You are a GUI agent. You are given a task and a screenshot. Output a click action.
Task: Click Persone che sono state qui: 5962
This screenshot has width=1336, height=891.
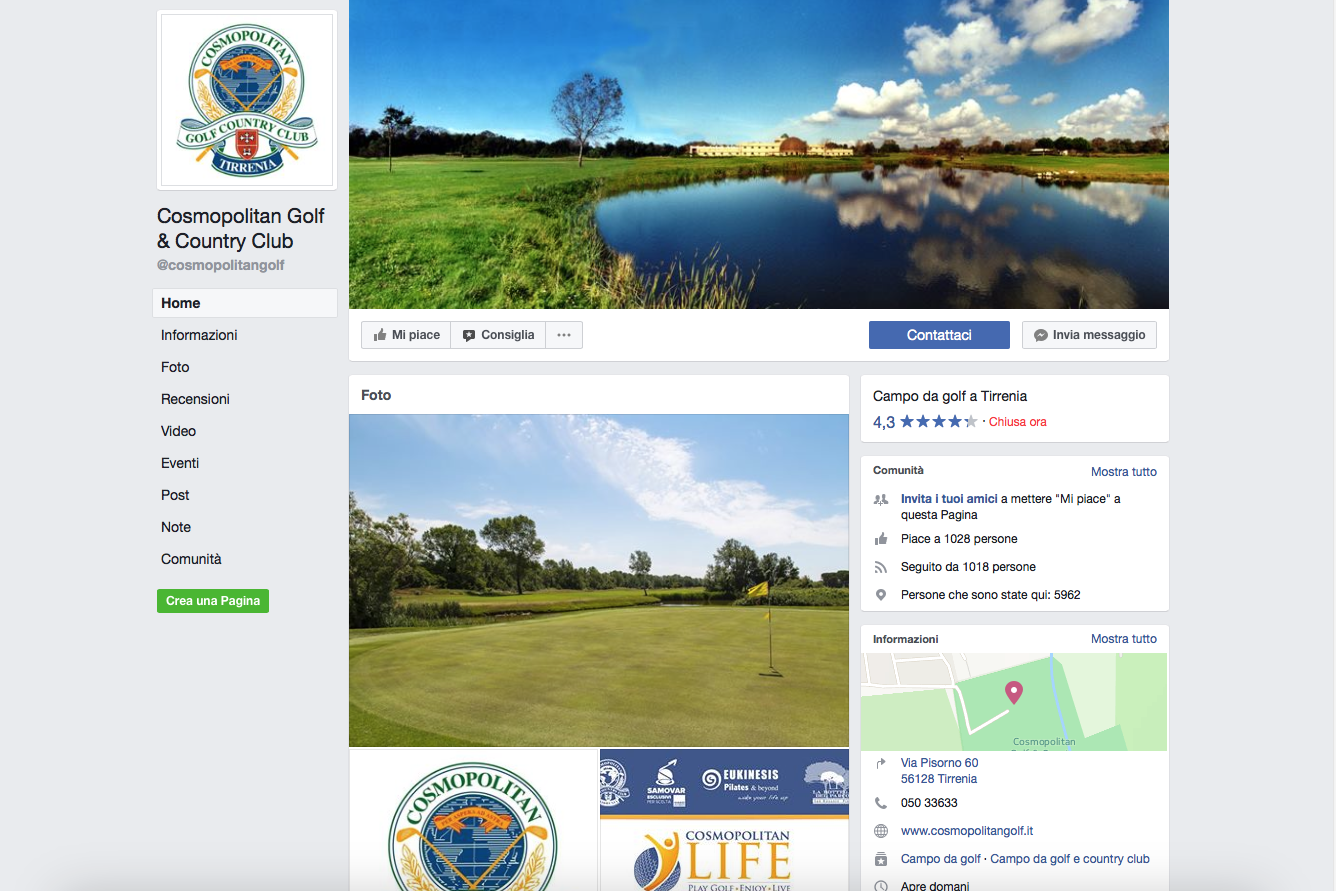tap(990, 595)
